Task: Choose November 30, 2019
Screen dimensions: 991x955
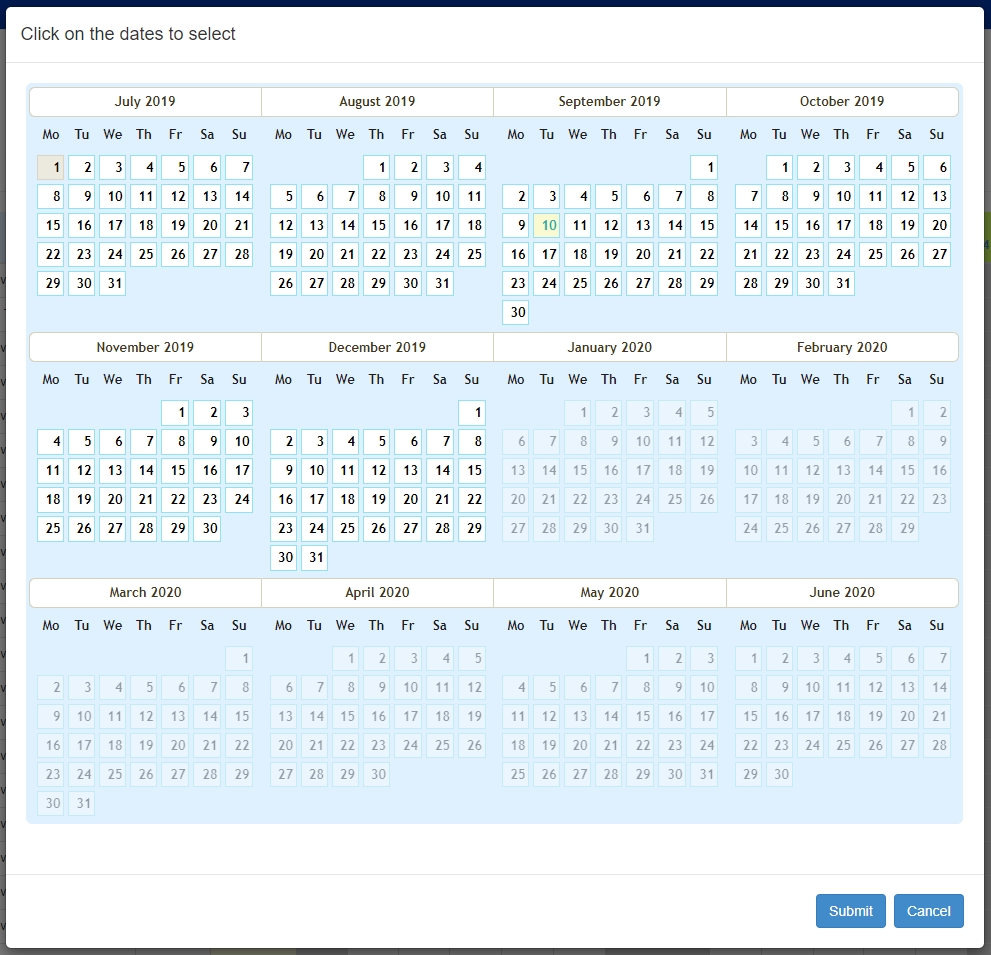Action: [207, 528]
